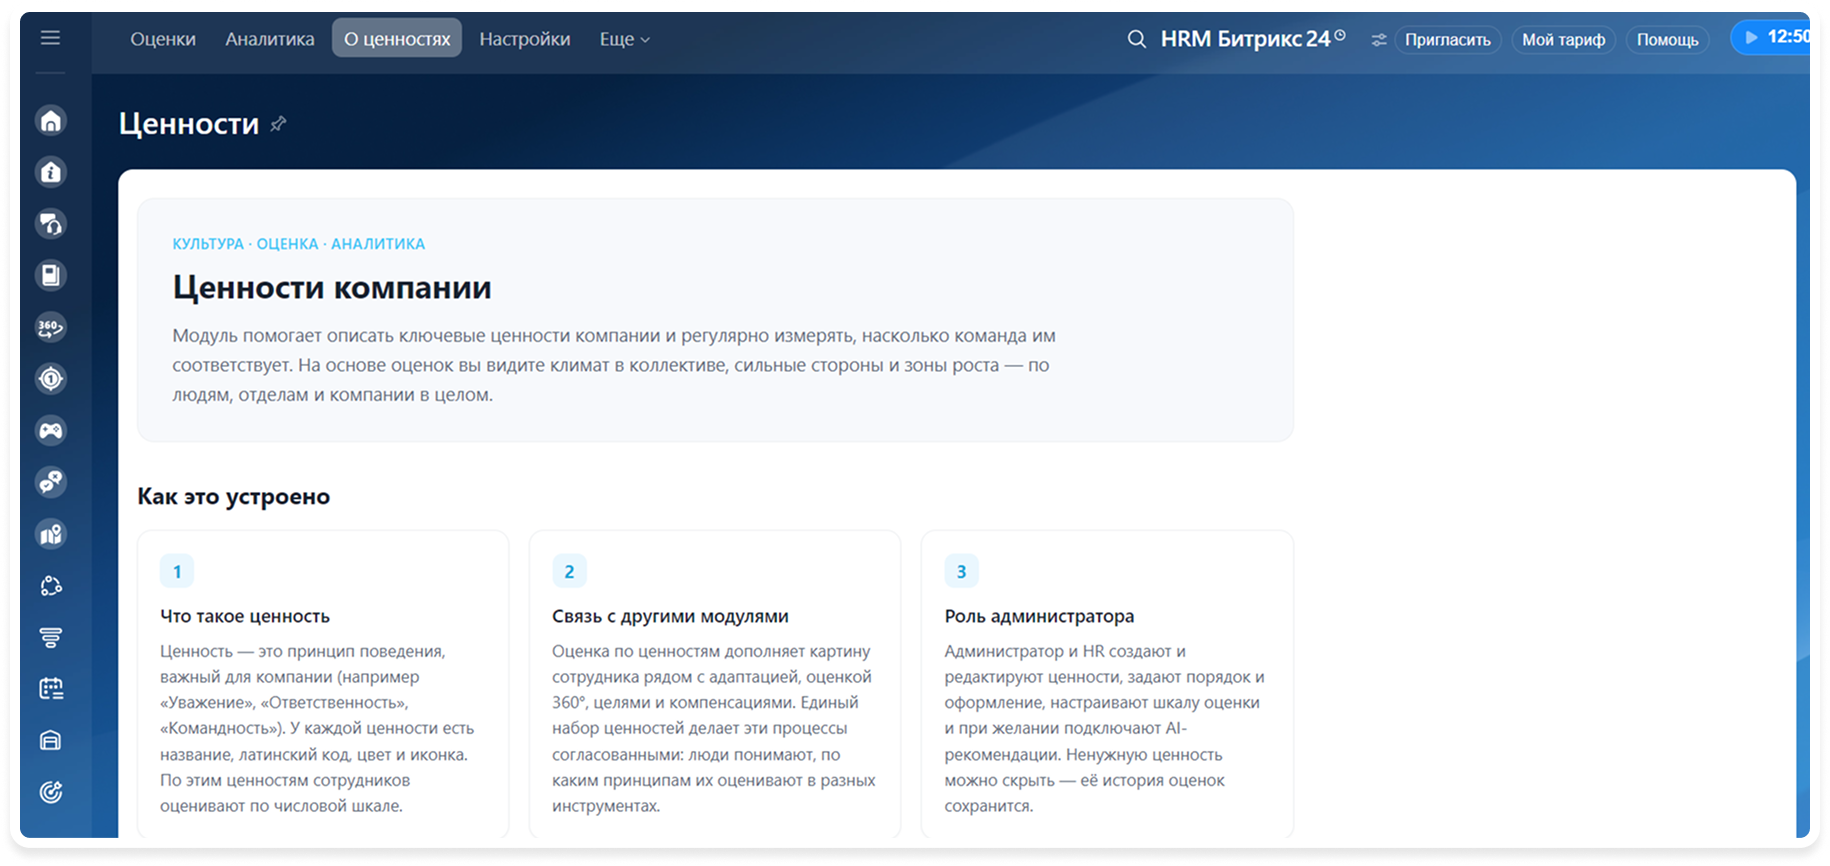Click the Пригласить button
Image resolution: width=1830 pixels, height=866 pixels.
[x=1447, y=40]
